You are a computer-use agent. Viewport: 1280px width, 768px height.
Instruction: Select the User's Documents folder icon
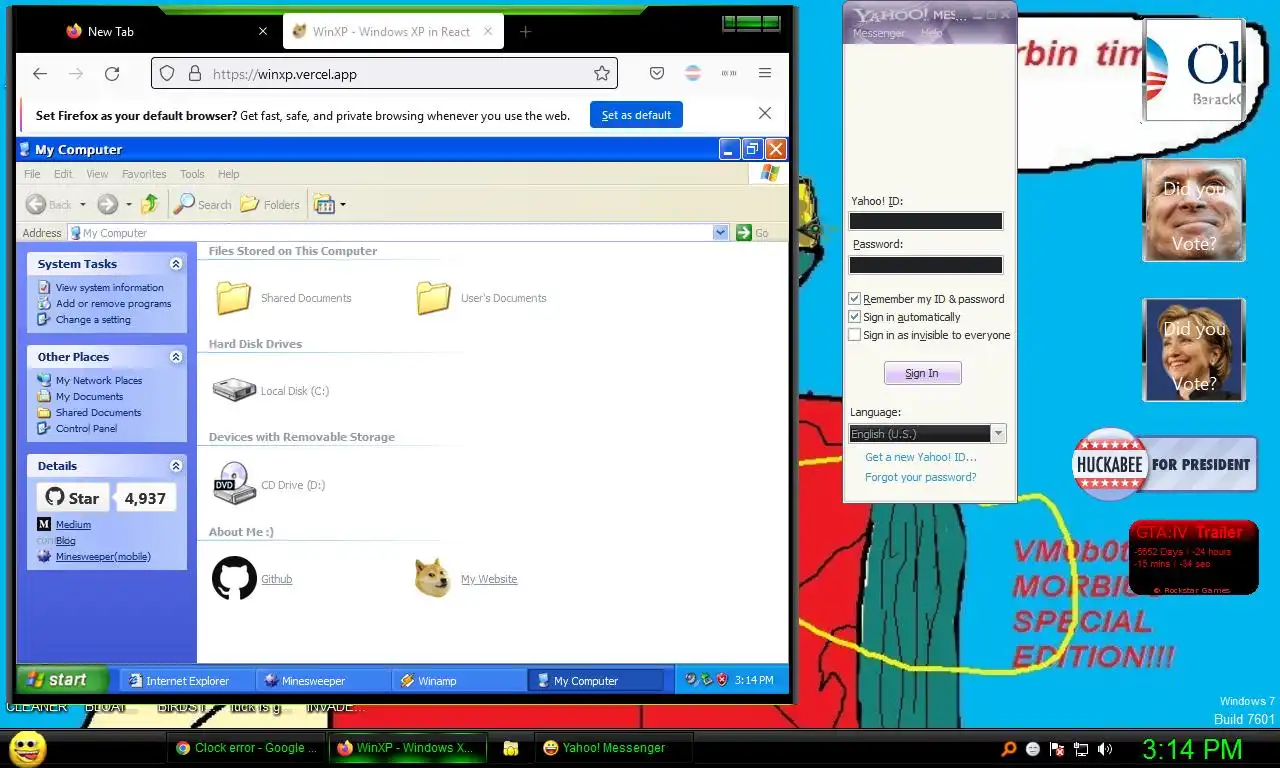(433, 297)
